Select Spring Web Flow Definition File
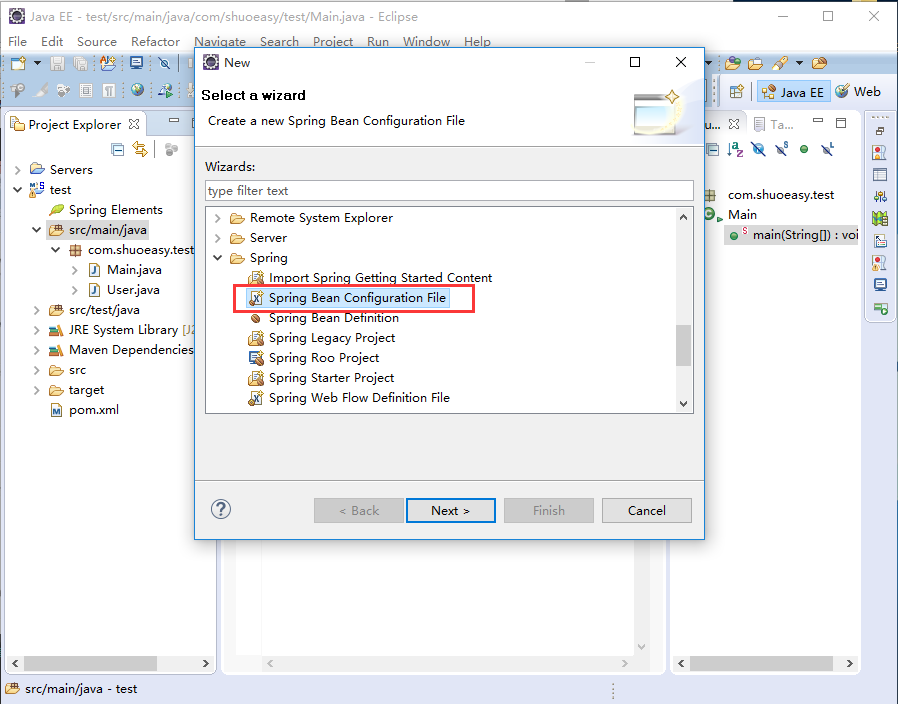 click(x=359, y=398)
